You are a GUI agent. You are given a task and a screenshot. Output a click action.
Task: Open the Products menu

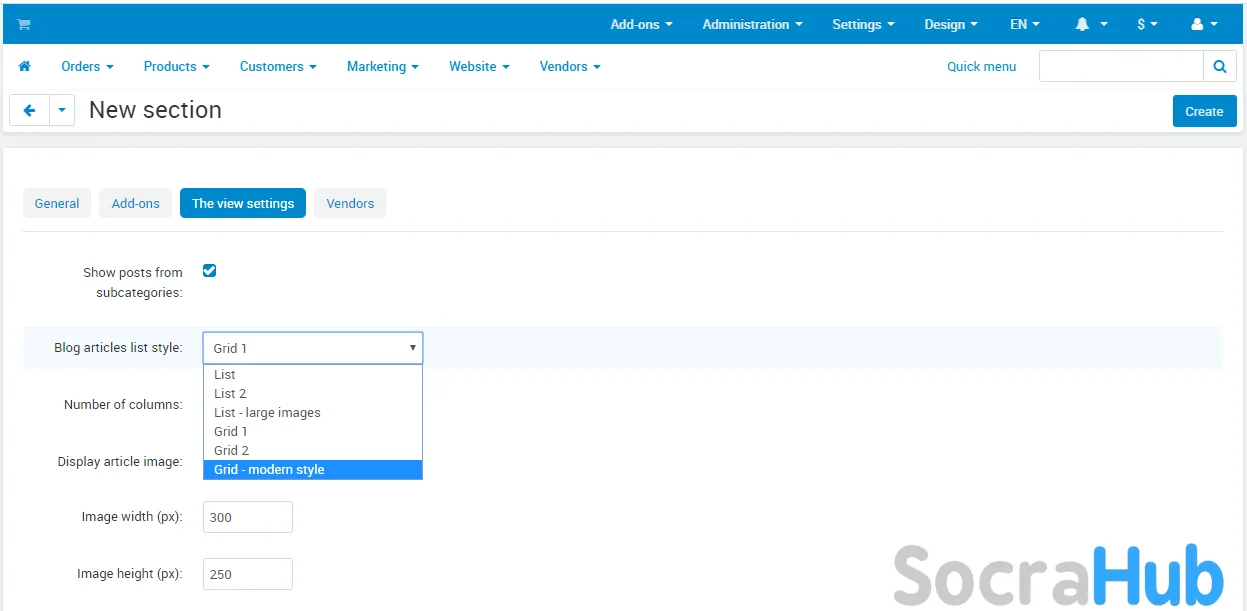coord(176,67)
